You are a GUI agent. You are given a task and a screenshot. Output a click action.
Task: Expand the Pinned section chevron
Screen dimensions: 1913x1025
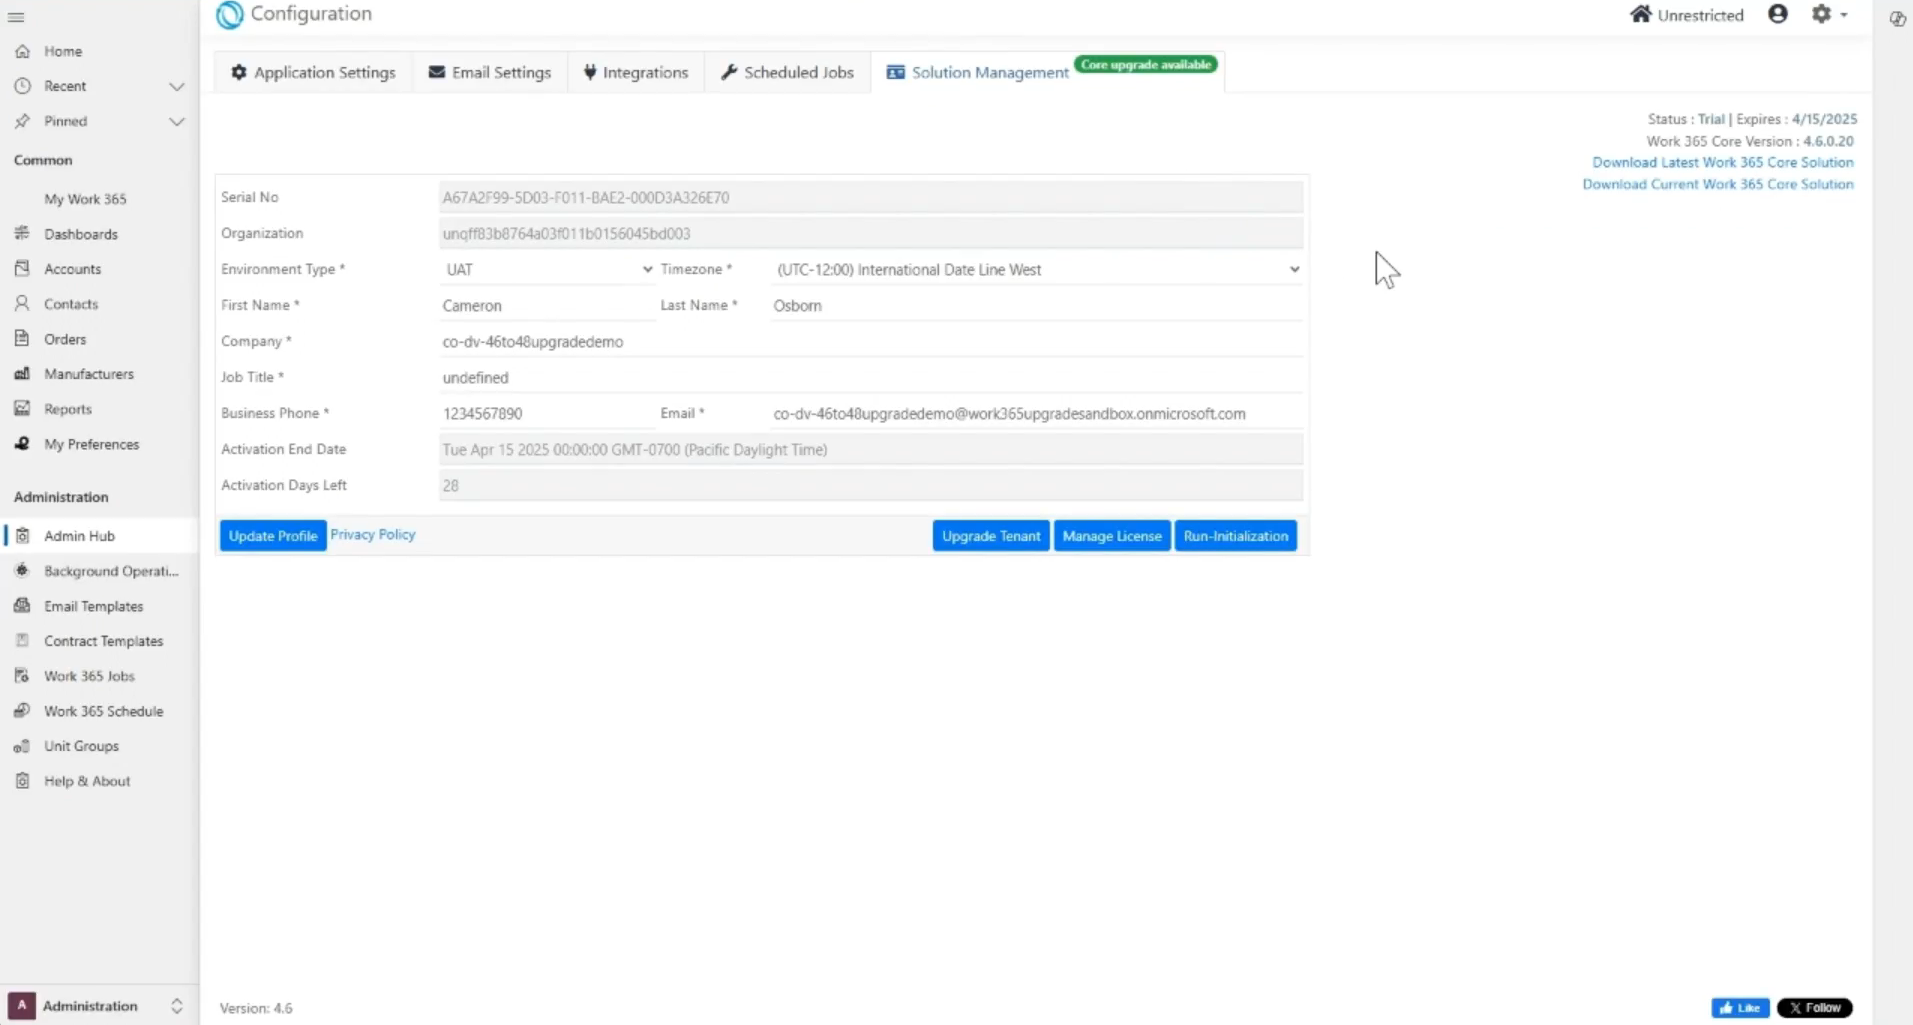coord(177,122)
